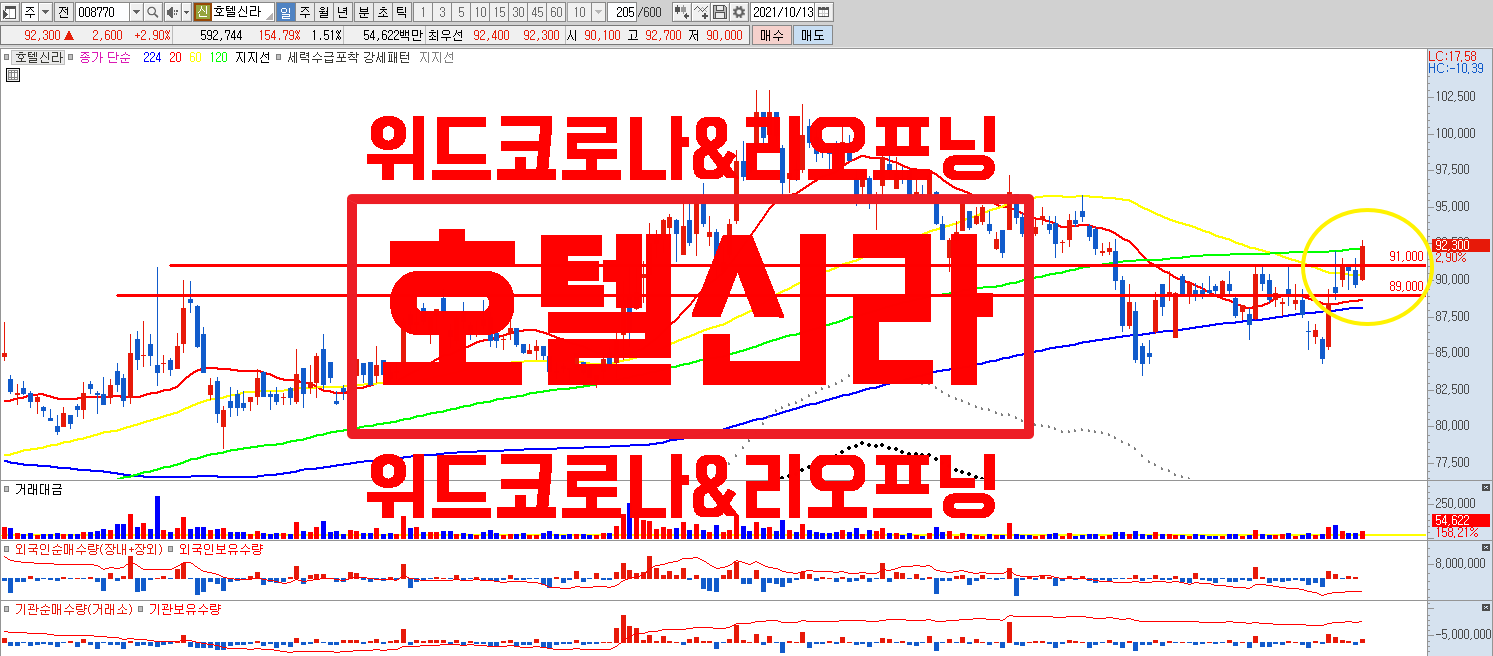Click the 전 button before stock code
The height and width of the screenshot is (656, 1493).
click(63, 12)
